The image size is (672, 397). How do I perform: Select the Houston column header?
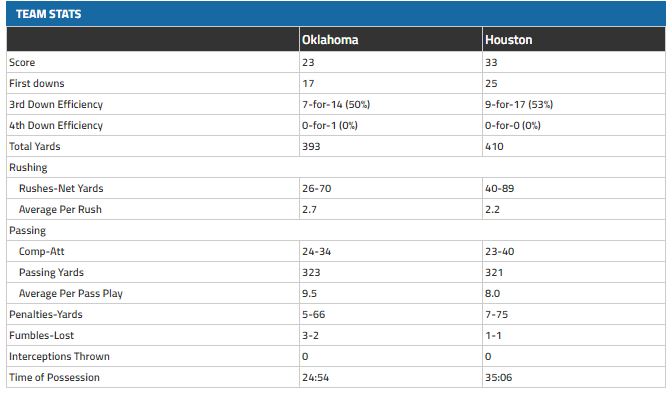tap(508, 40)
